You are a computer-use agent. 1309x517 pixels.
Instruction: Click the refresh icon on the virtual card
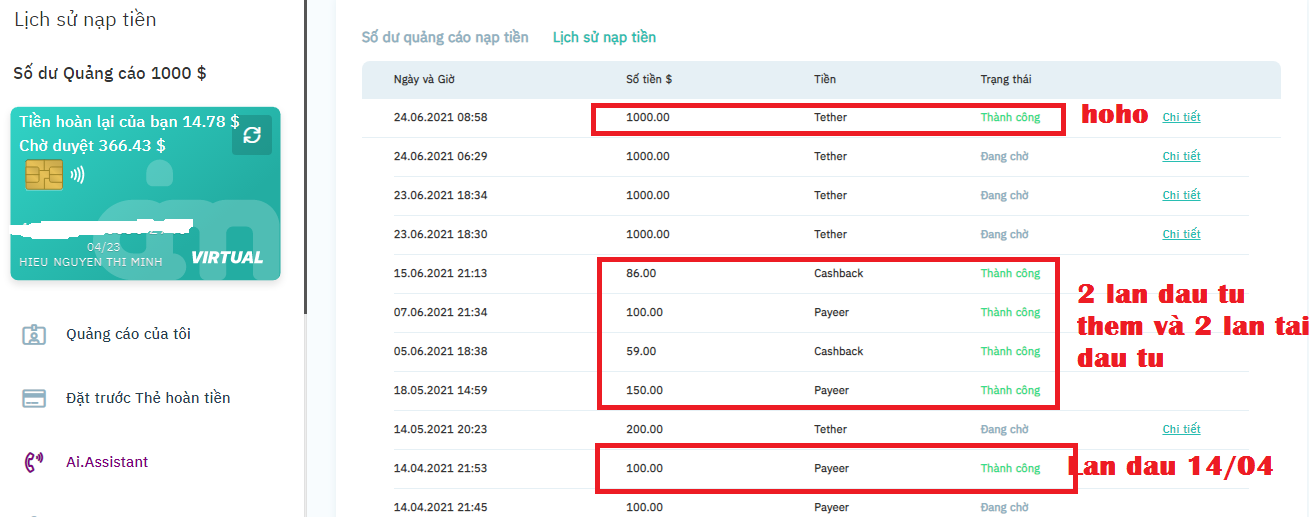pos(252,135)
